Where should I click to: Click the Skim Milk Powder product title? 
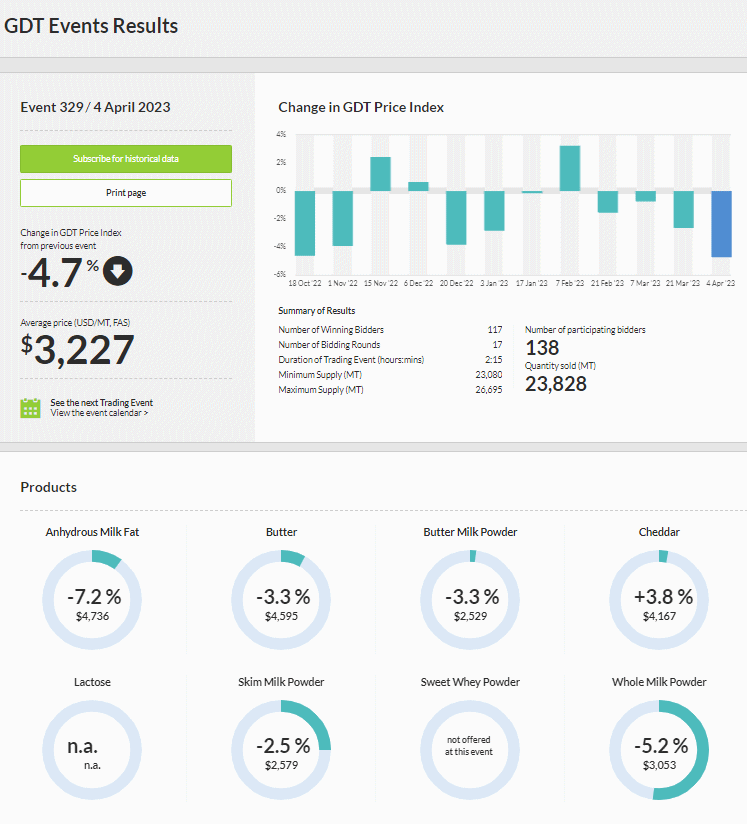[x=281, y=682]
